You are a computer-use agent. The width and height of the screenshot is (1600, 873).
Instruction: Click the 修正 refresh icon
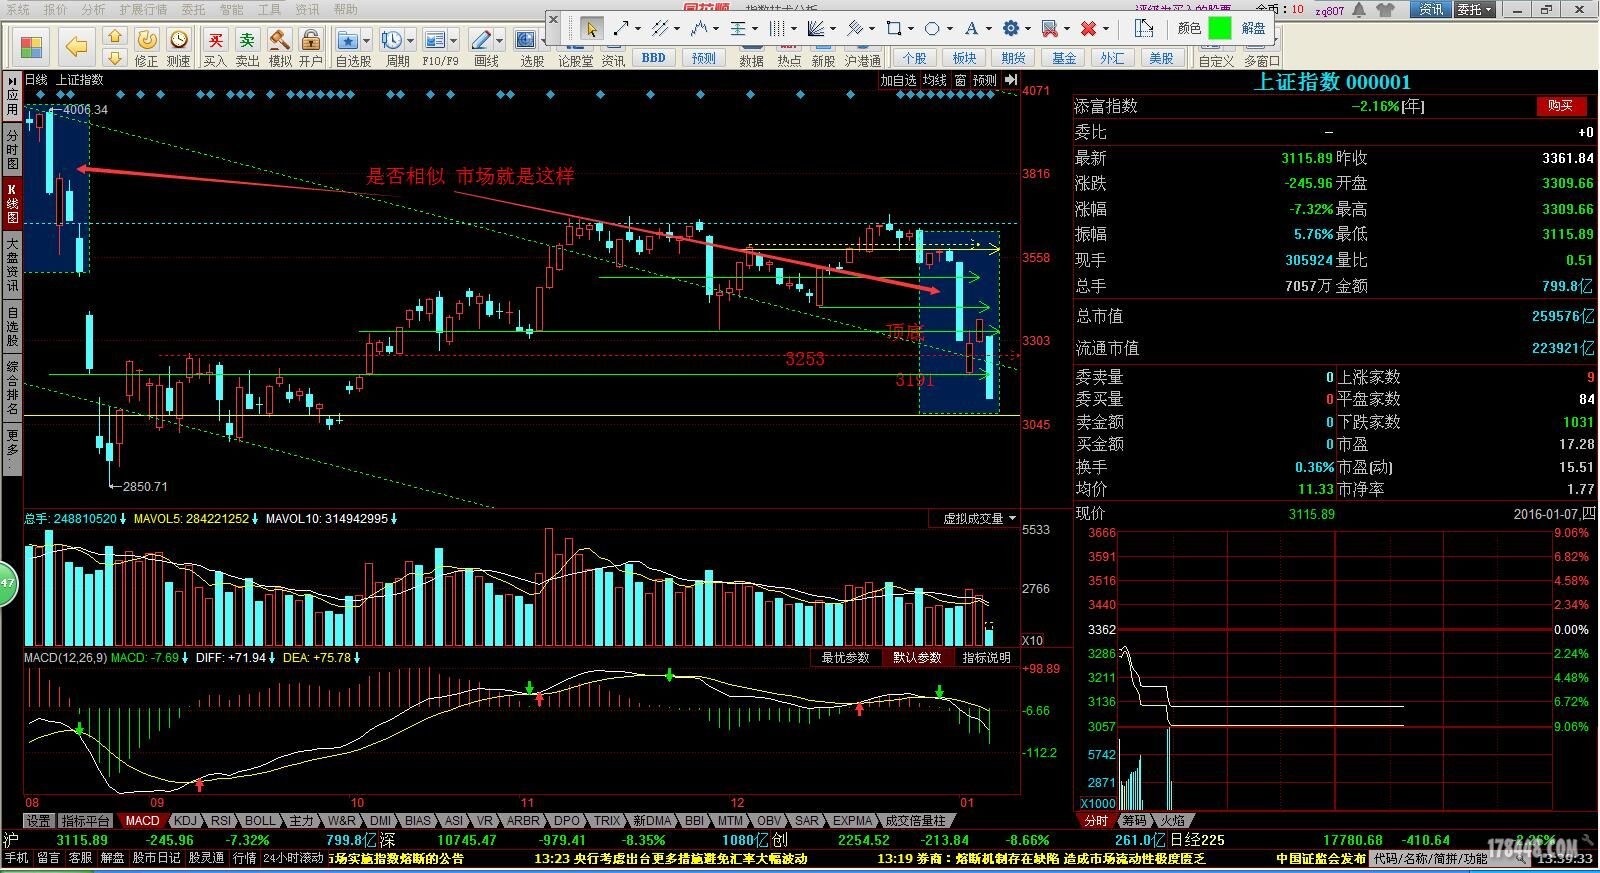(x=146, y=40)
